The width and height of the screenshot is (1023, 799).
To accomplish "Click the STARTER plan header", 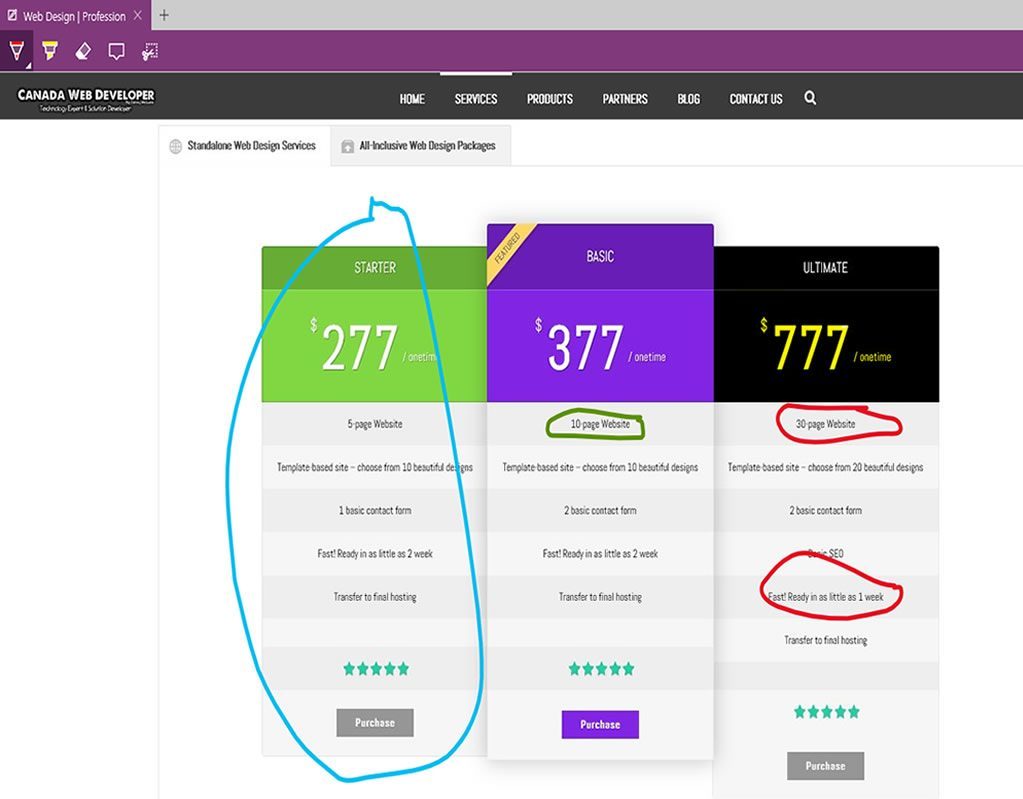I will [374, 267].
